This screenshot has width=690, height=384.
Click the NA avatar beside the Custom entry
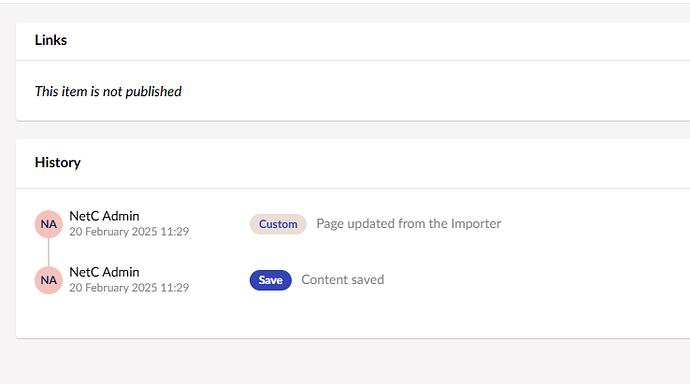[48, 224]
